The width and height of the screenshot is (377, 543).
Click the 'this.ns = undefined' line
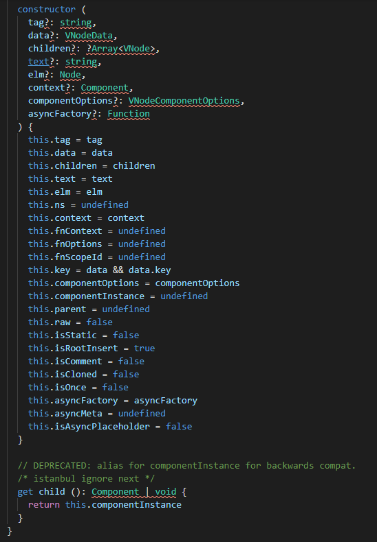point(78,205)
